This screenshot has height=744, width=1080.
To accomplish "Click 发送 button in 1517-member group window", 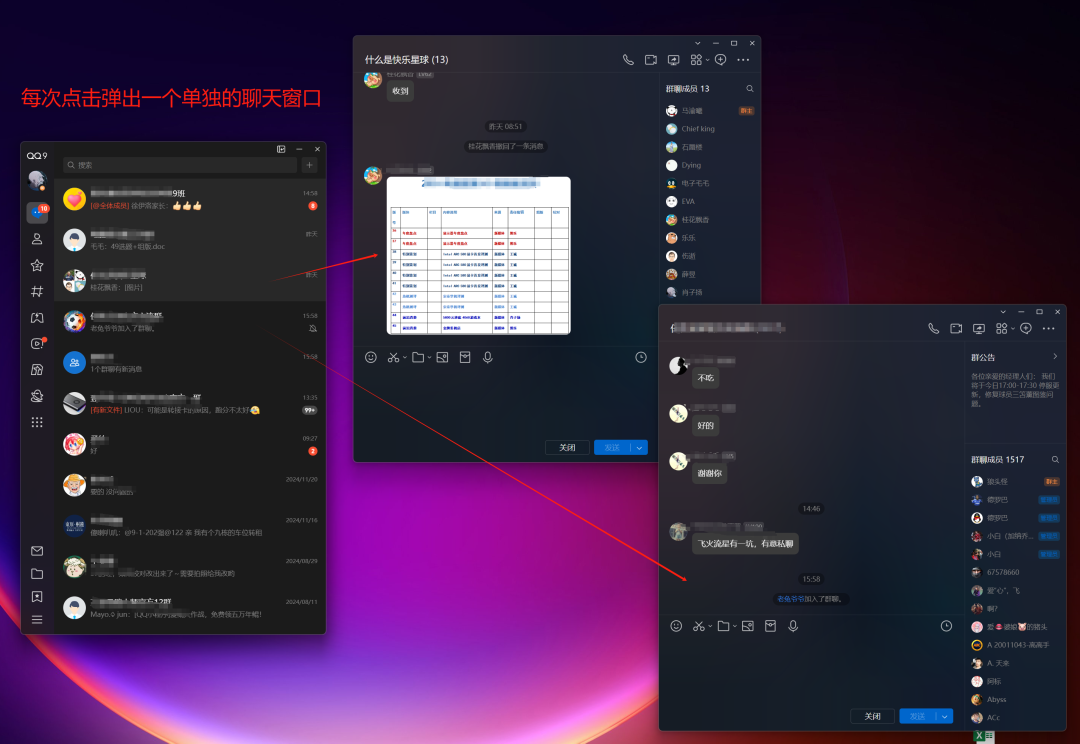I will [x=917, y=716].
